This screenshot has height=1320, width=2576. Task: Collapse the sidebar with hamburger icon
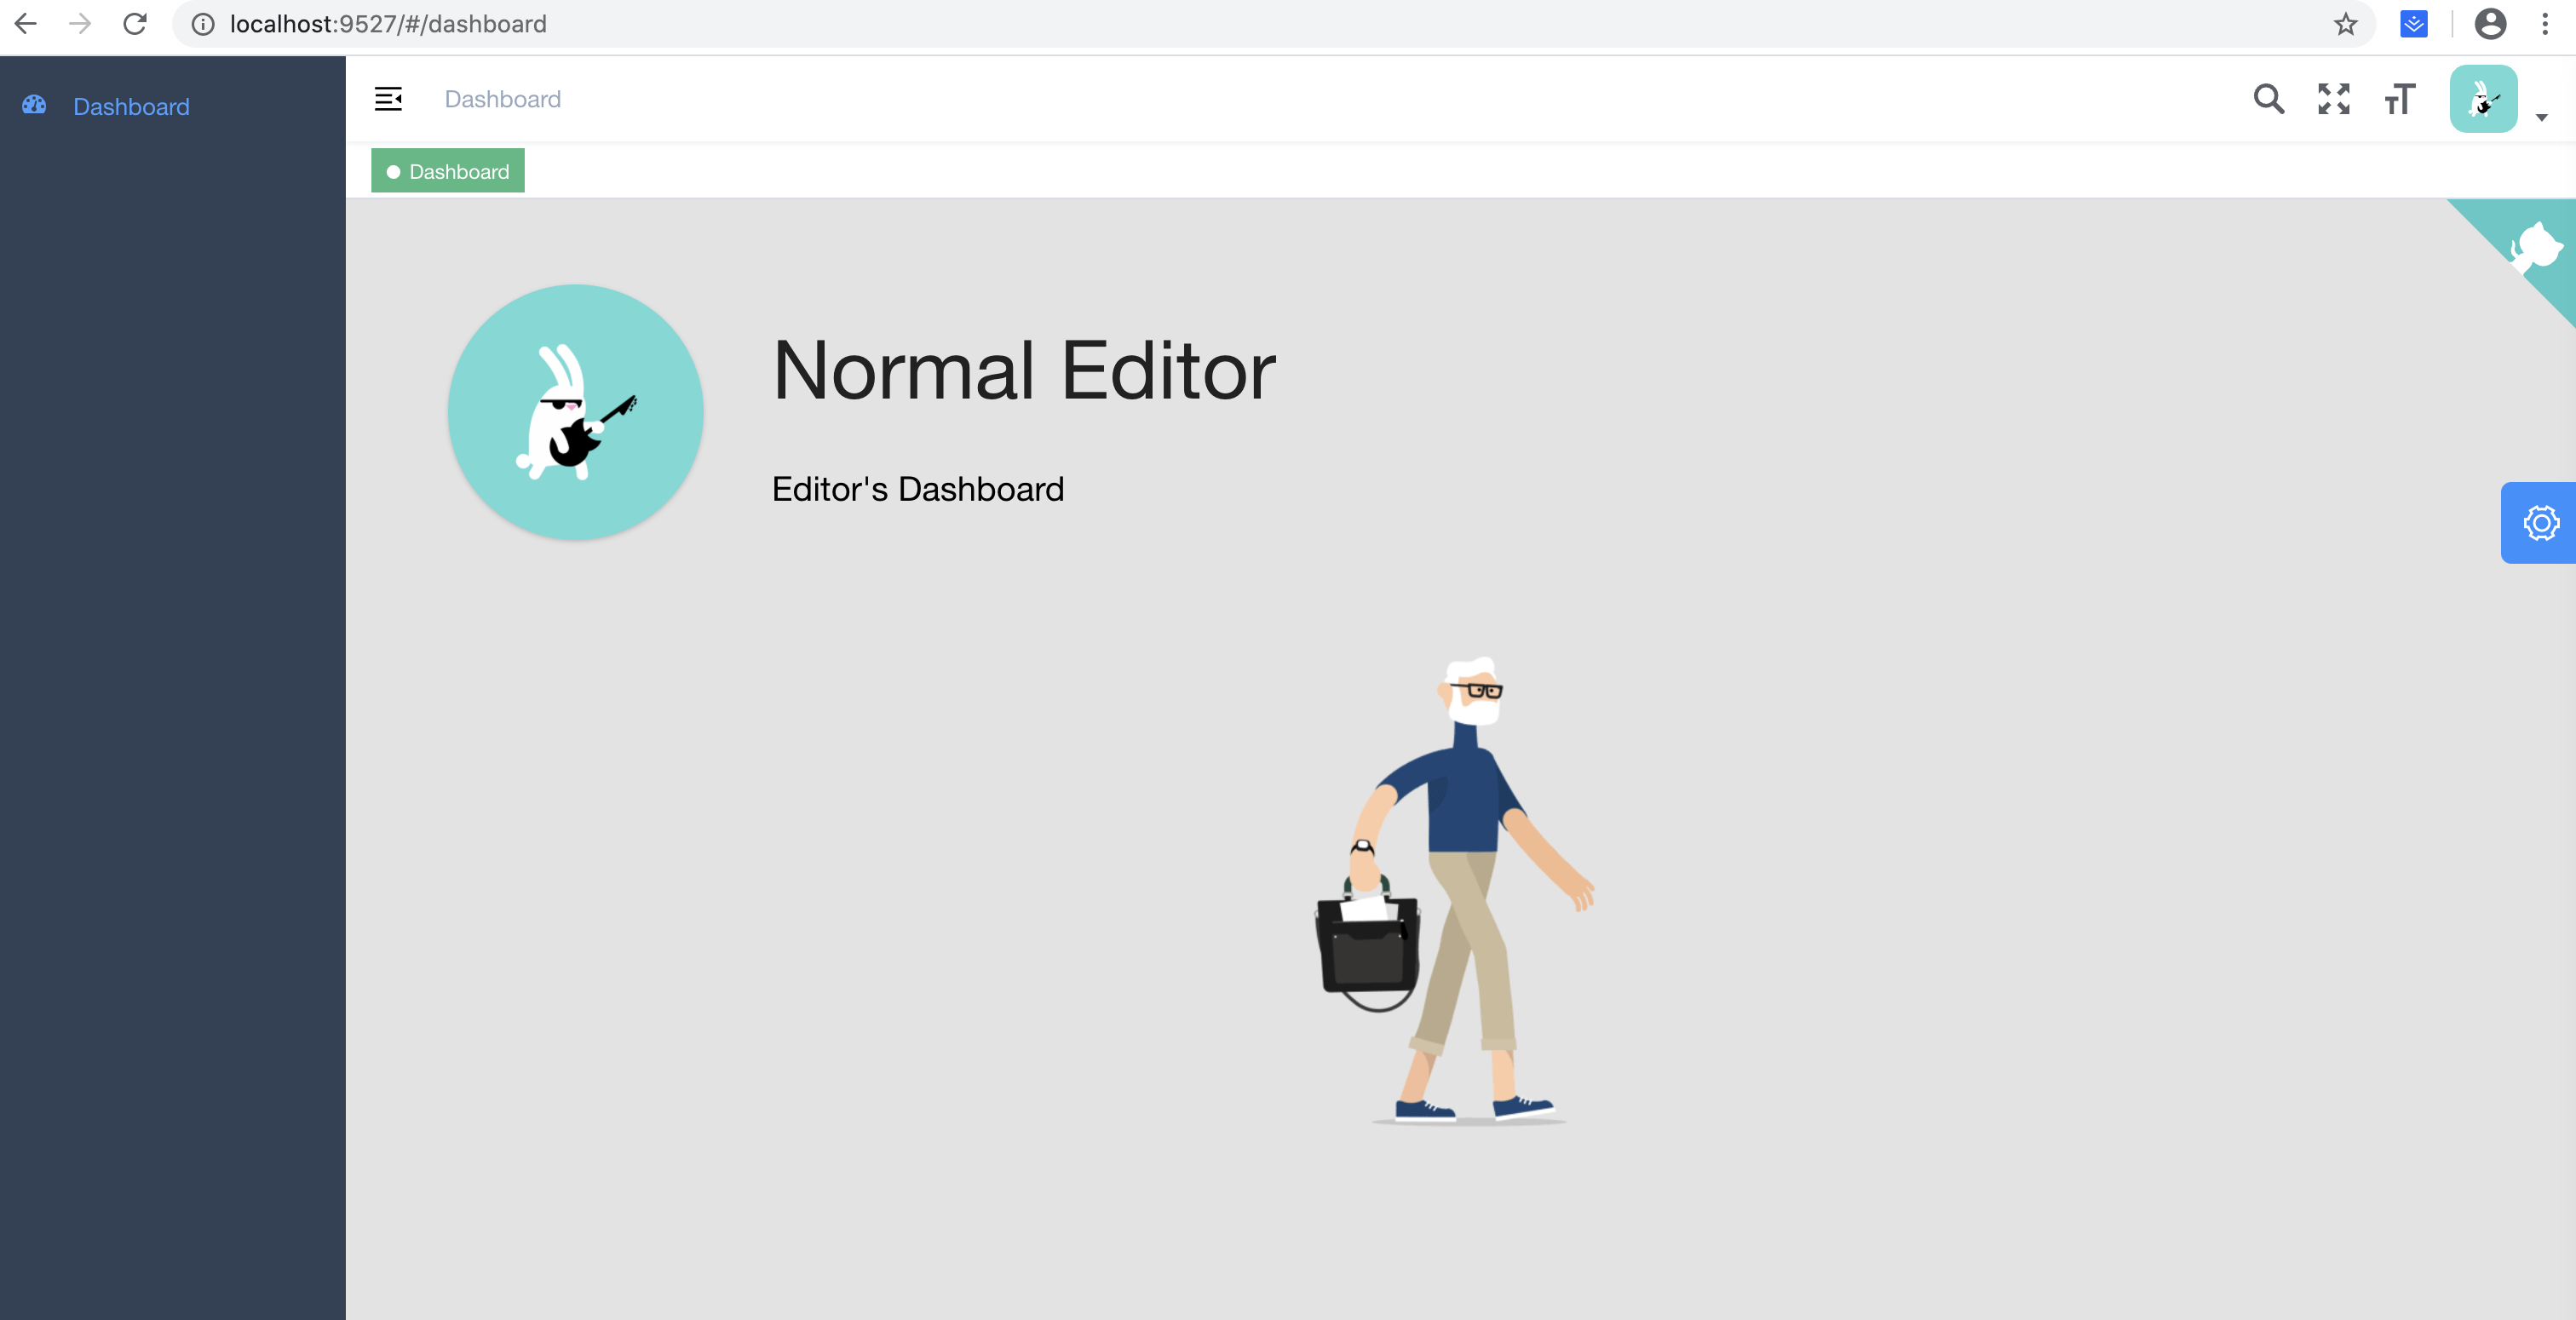pos(388,99)
